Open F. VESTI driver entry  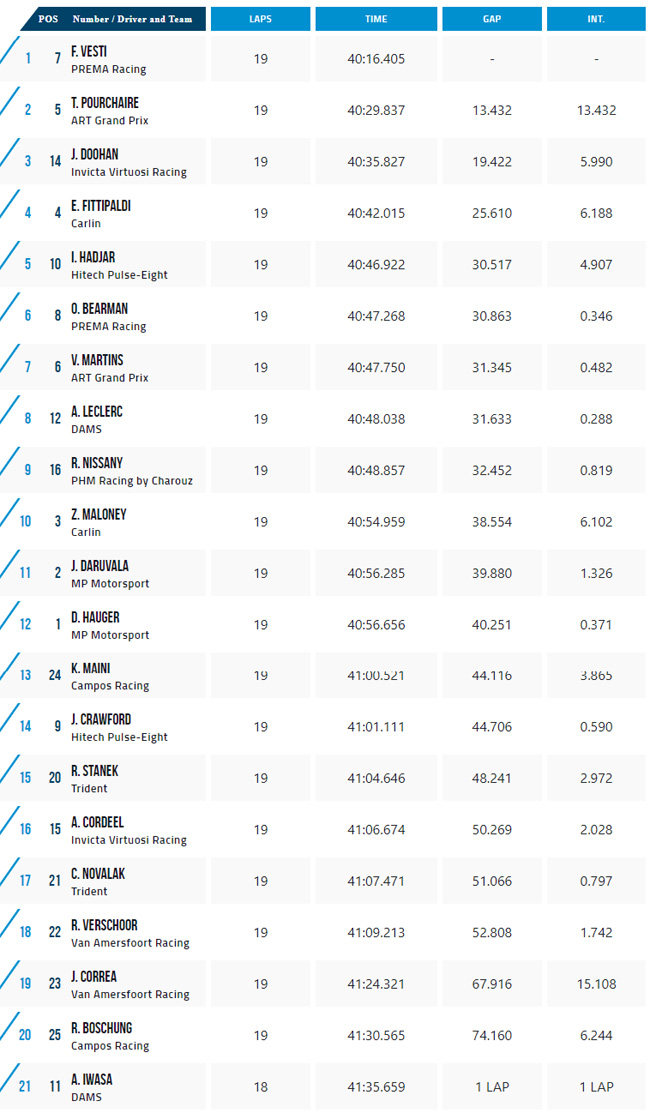tap(89, 52)
